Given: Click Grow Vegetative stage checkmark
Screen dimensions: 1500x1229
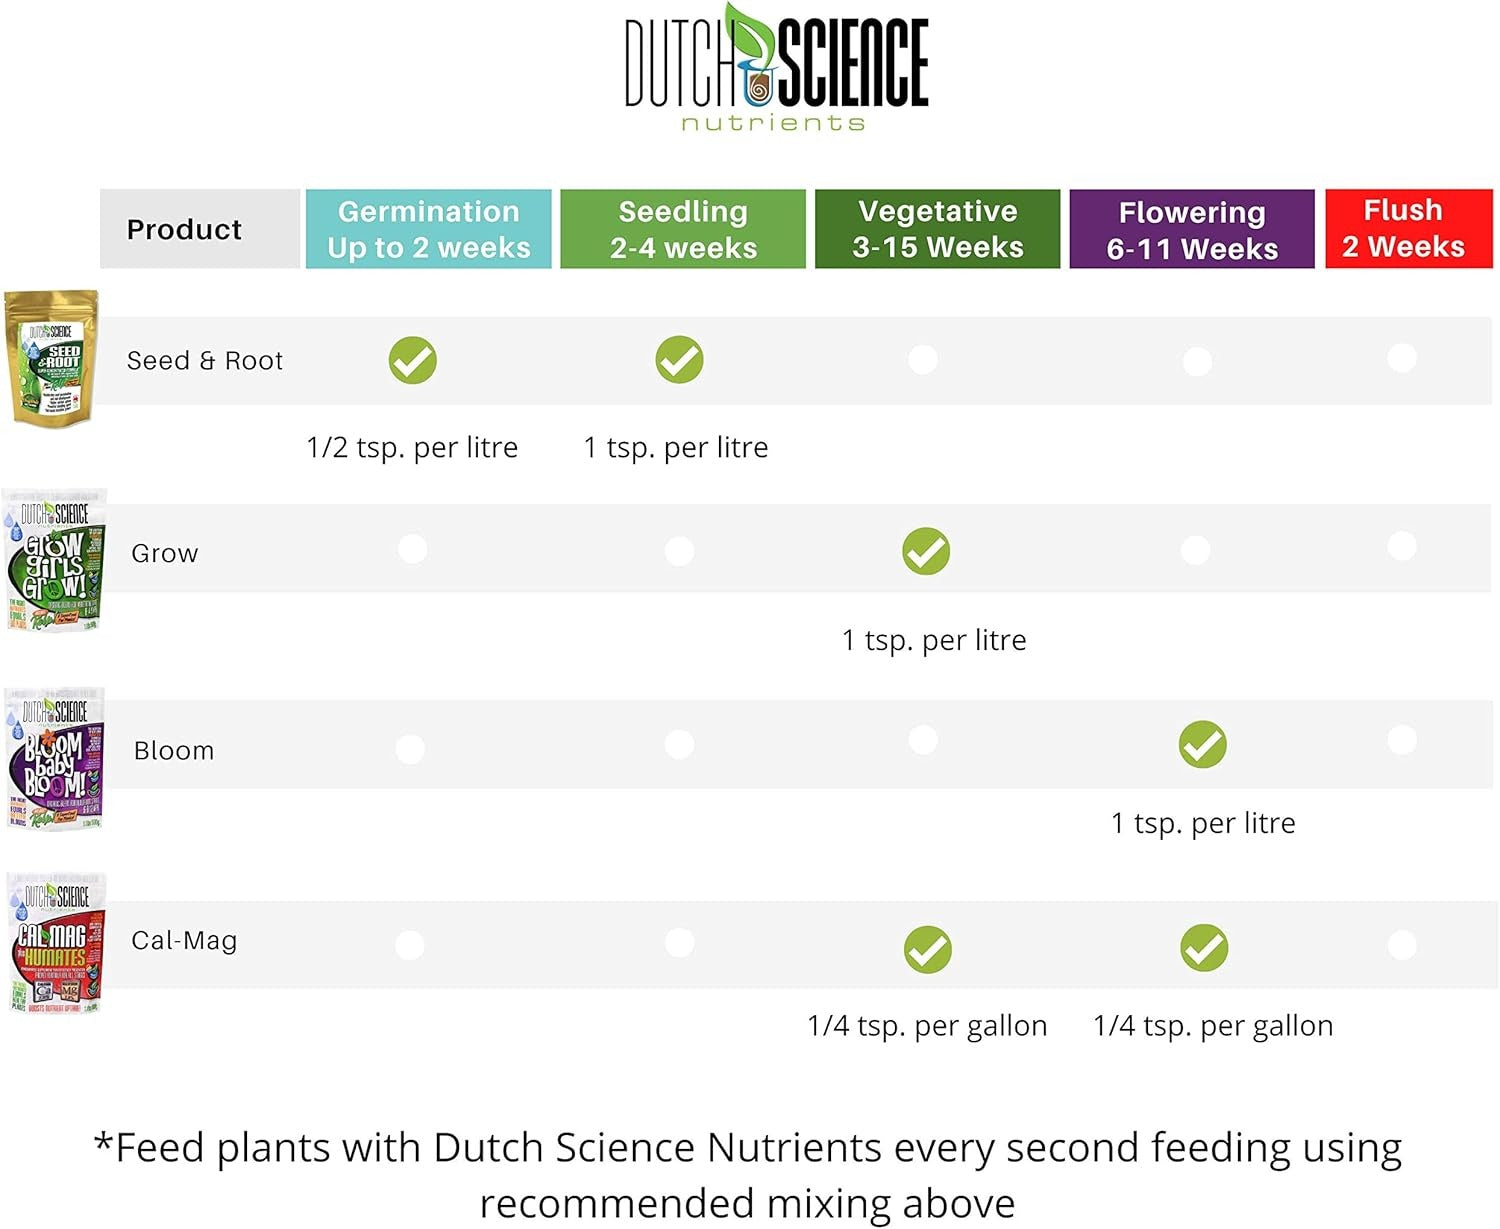Looking at the screenshot, I should pyautogui.click(x=926, y=551).
